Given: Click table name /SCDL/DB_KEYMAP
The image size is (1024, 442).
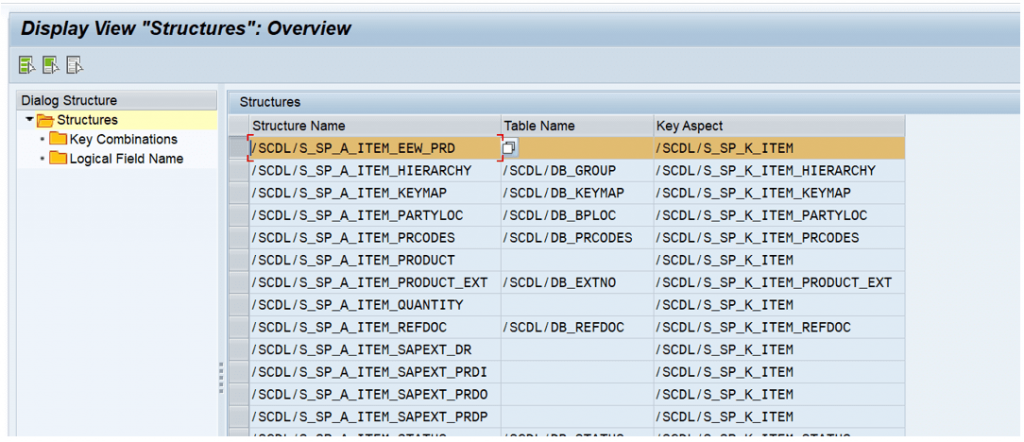Looking at the screenshot, I should [x=564, y=193].
